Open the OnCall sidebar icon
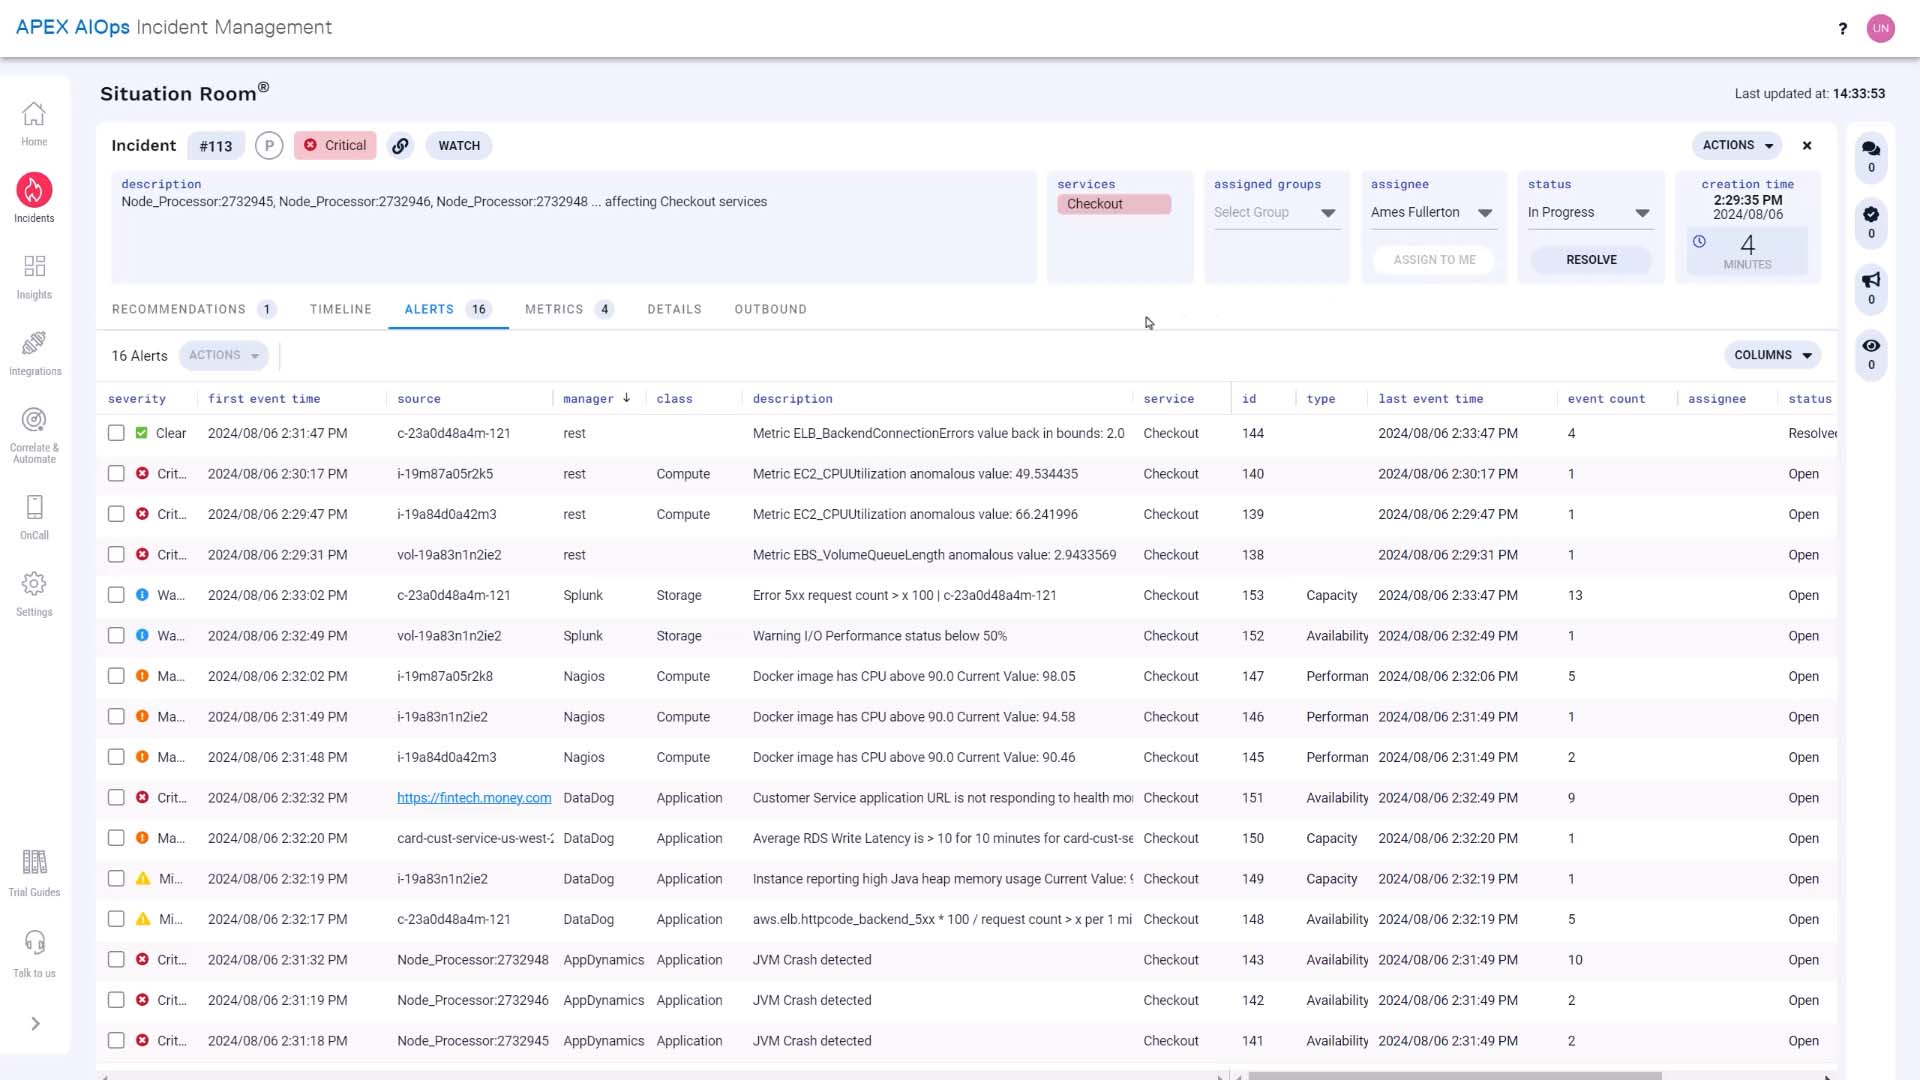The width and height of the screenshot is (1920, 1080). click(34, 507)
